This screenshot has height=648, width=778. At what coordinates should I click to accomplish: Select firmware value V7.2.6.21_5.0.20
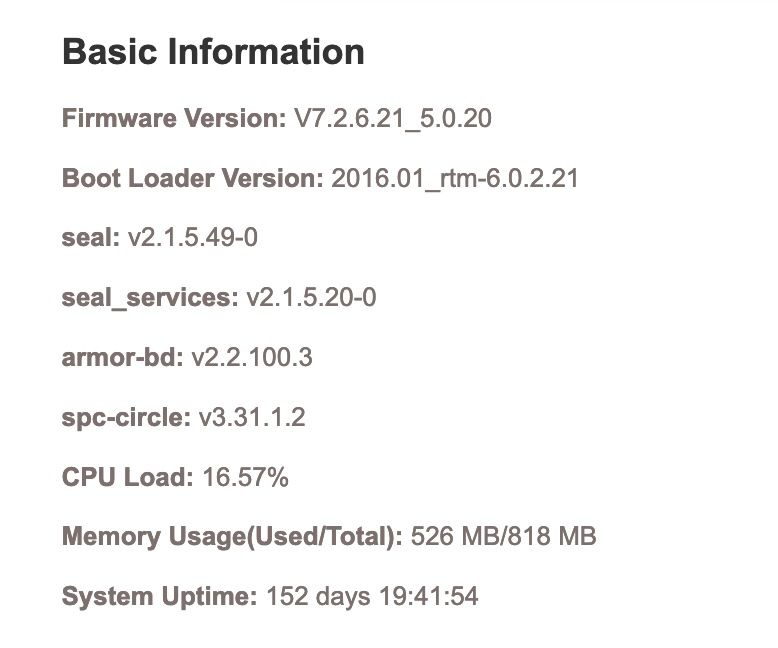point(392,119)
